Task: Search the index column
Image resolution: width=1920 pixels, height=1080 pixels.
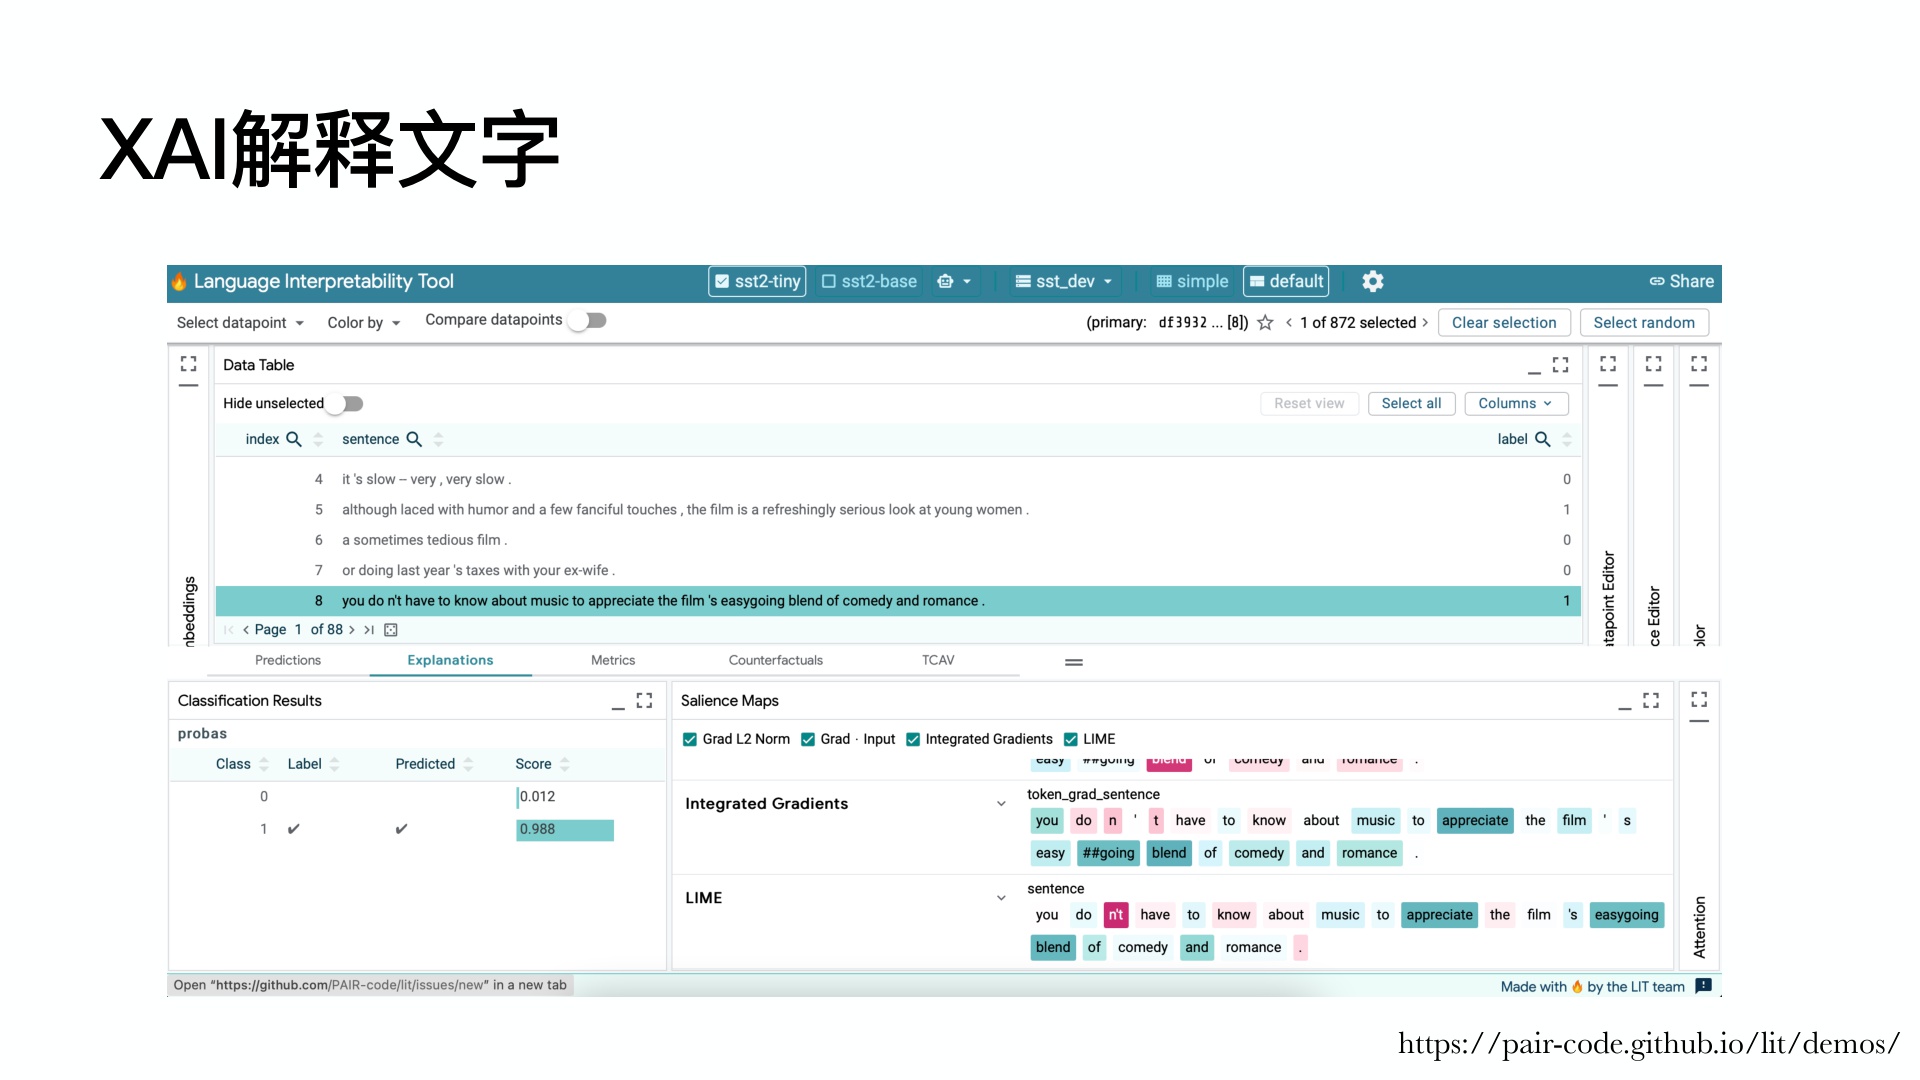Action: 294,439
